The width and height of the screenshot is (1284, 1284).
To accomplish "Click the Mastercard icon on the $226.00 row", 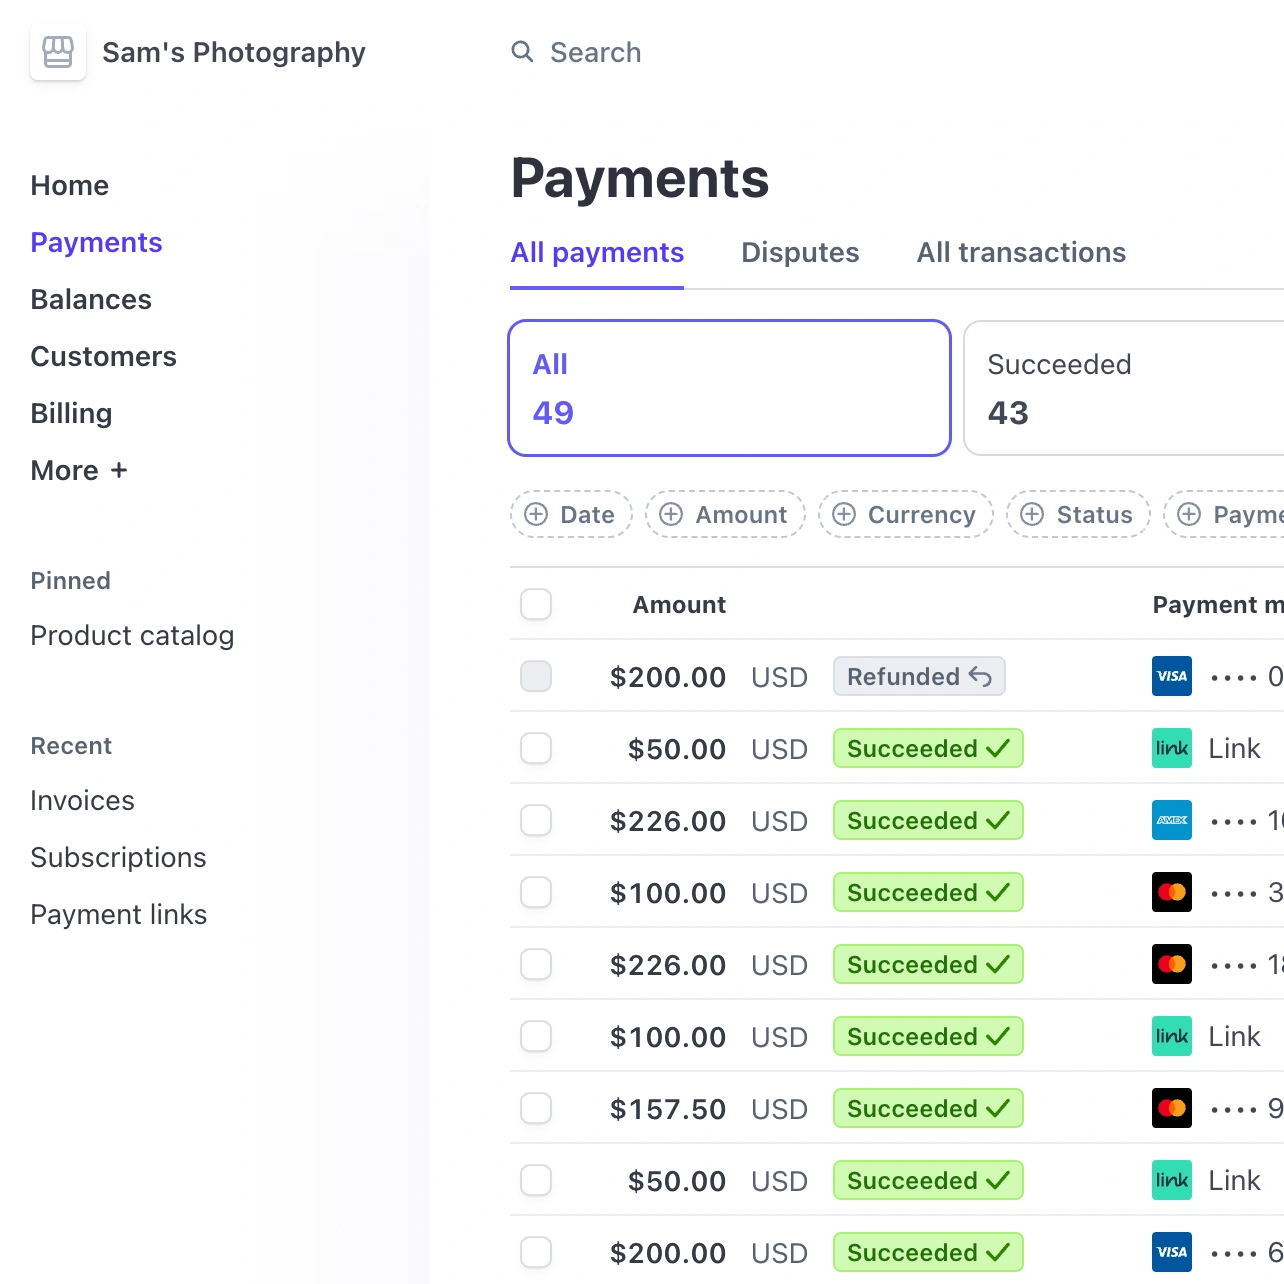I will click(1172, 965).
